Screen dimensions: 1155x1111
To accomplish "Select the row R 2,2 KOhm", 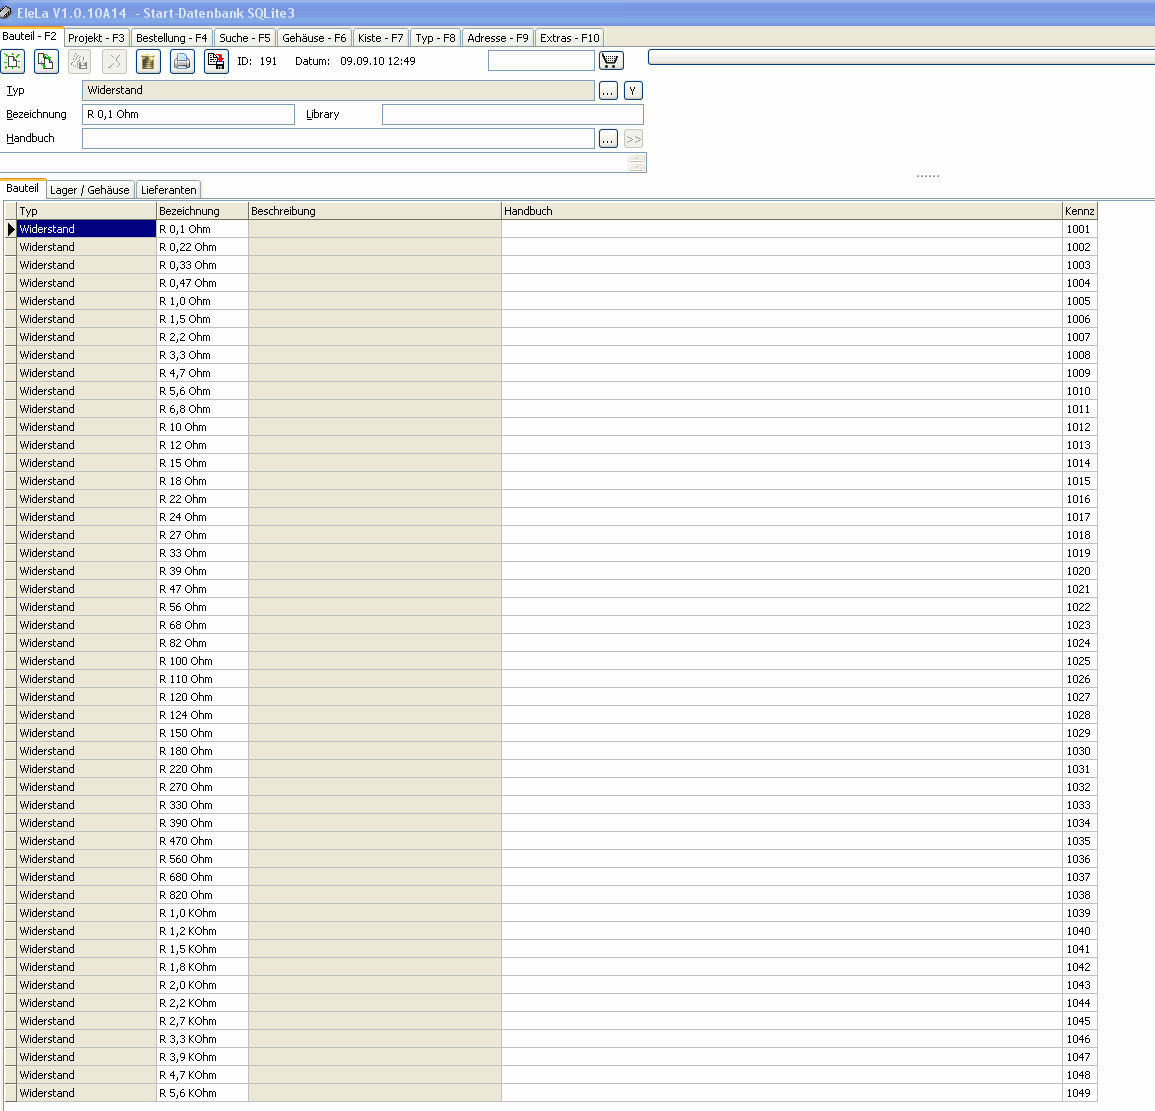I will tap(551, 1003).
